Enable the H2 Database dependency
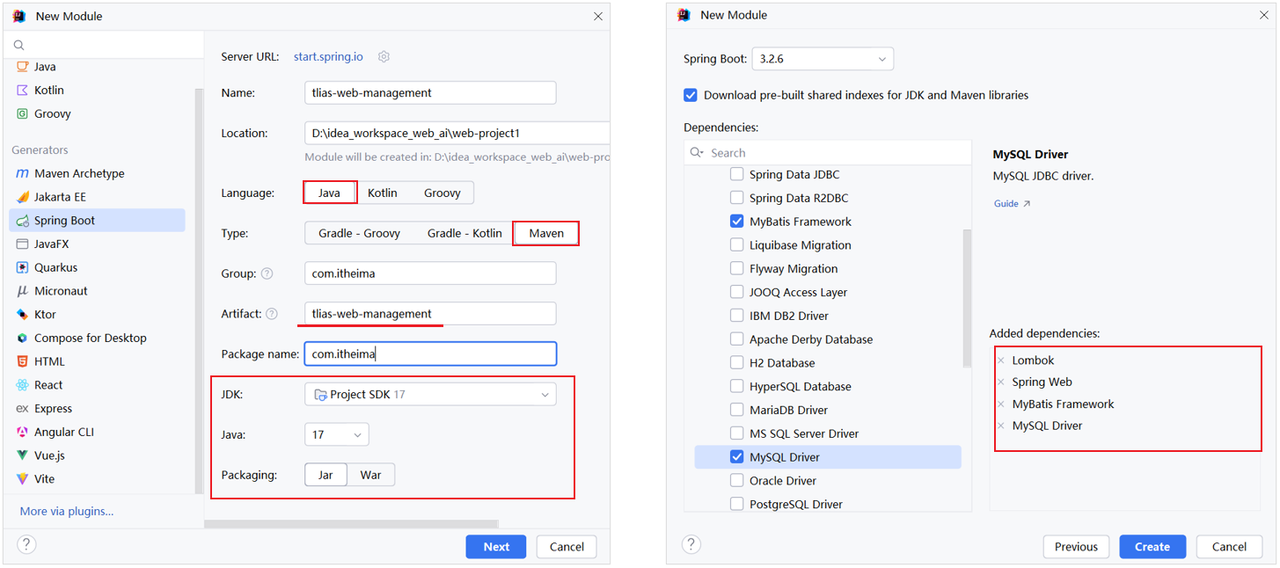This screenshot has height=568, width=1280. point(737,363)
